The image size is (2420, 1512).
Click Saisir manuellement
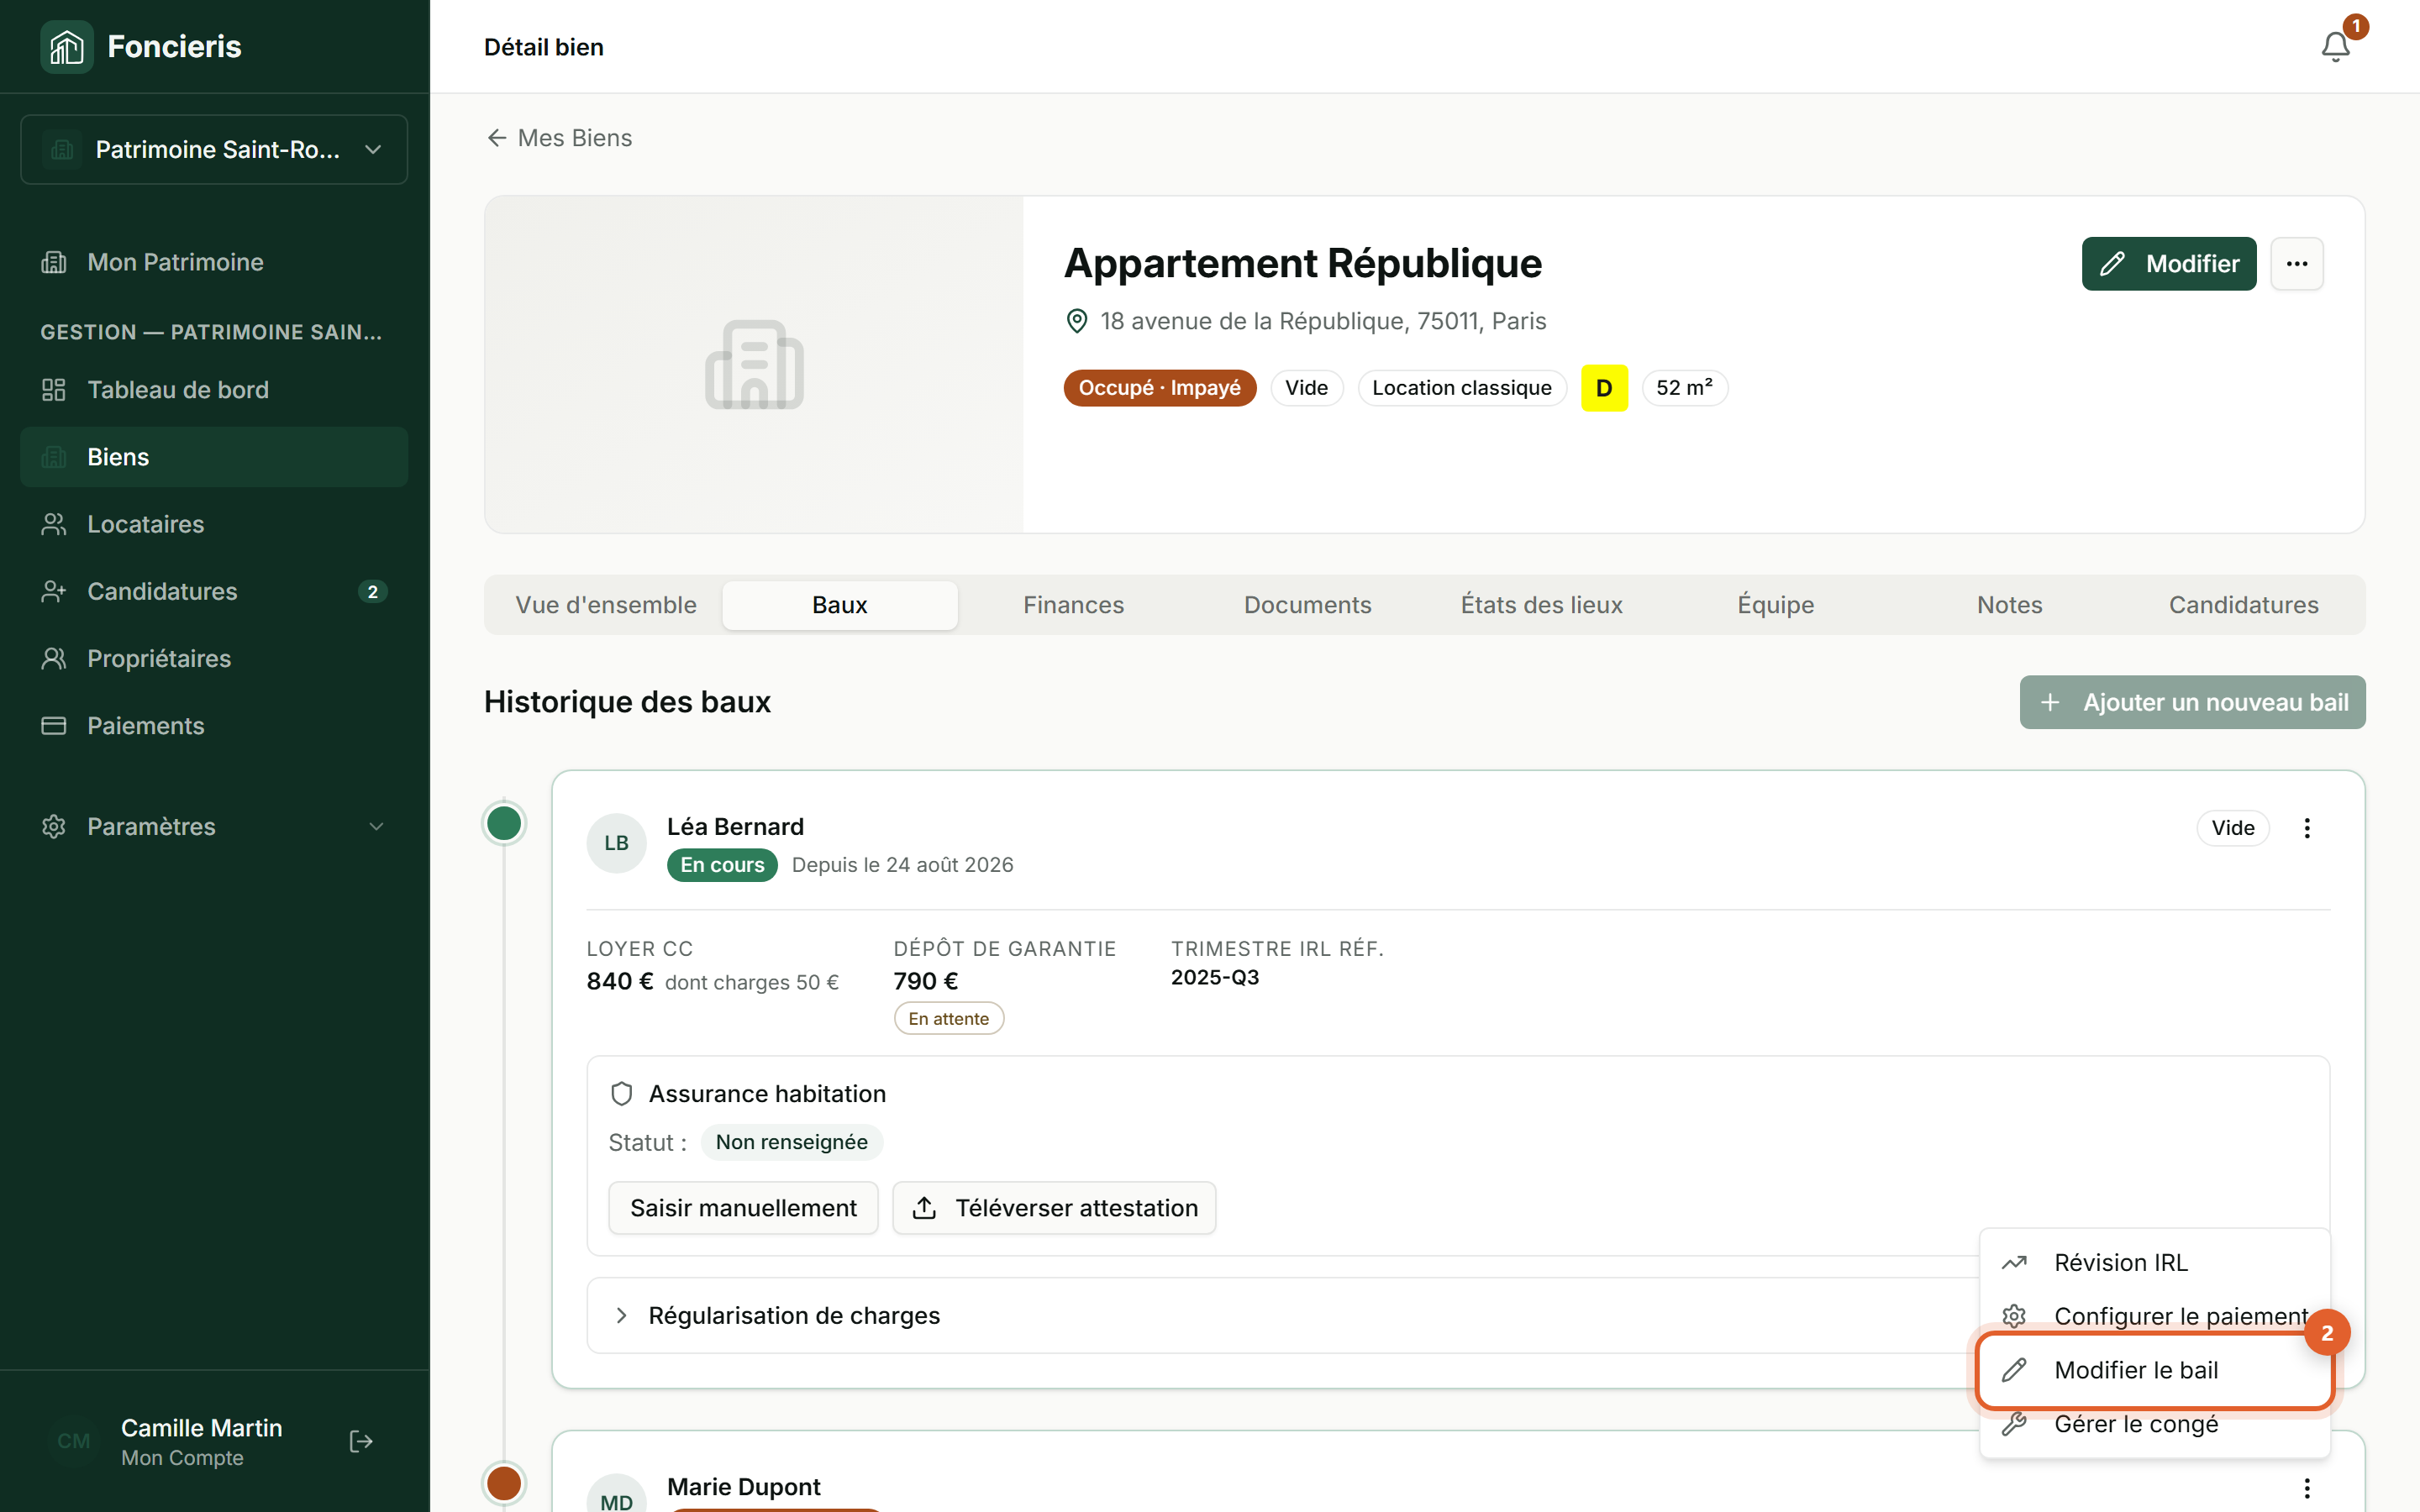pyautogui.click(x=743, y=1208)
